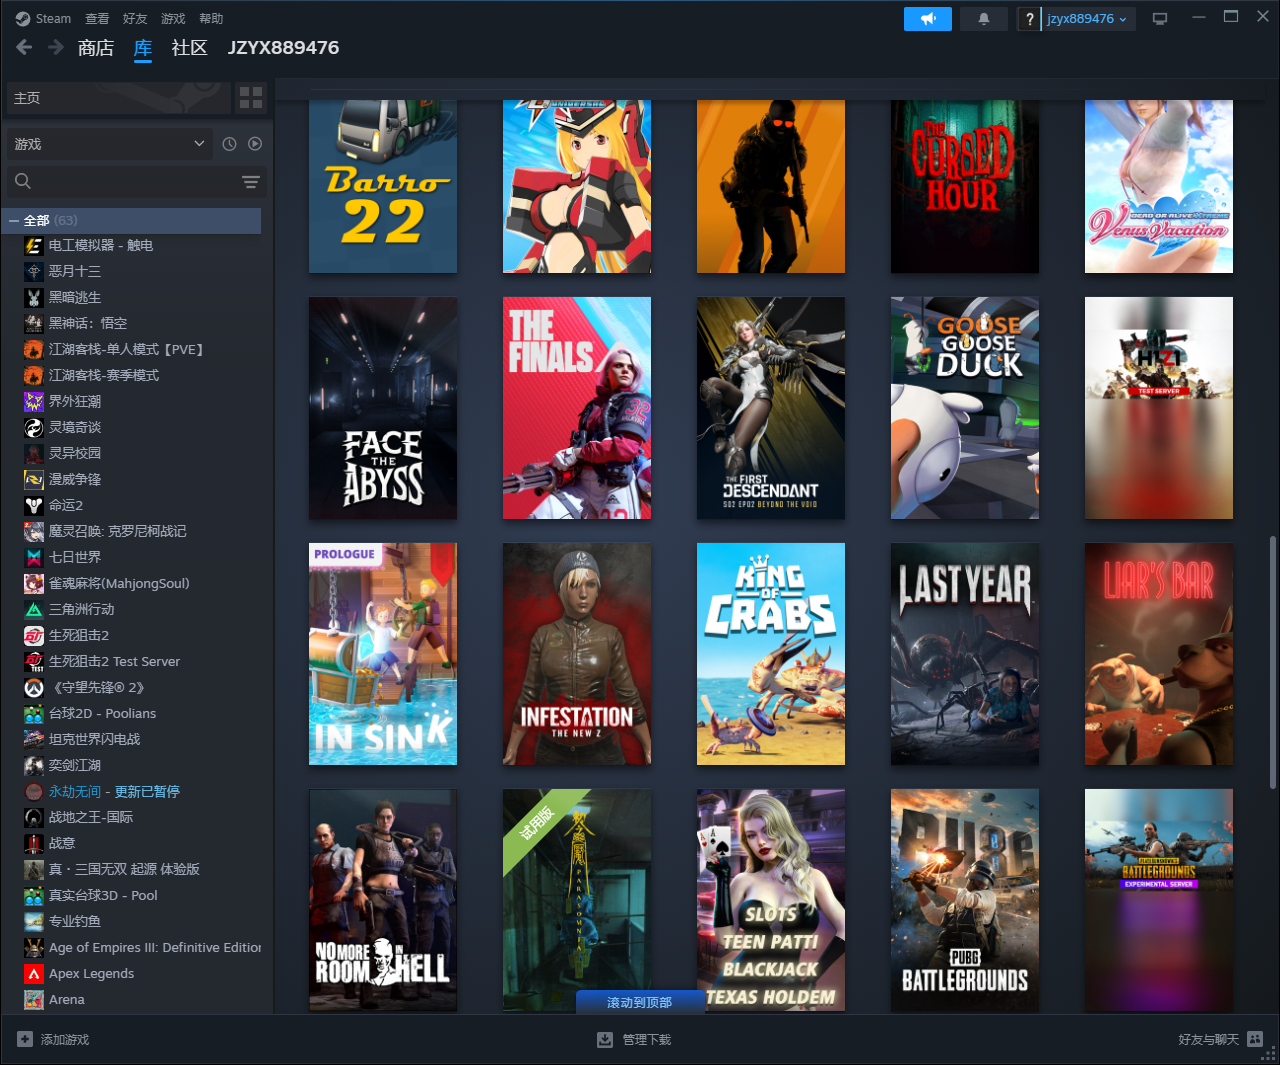Click the back navigation arrow
1280x1065 pixels.
click(25, 47)
